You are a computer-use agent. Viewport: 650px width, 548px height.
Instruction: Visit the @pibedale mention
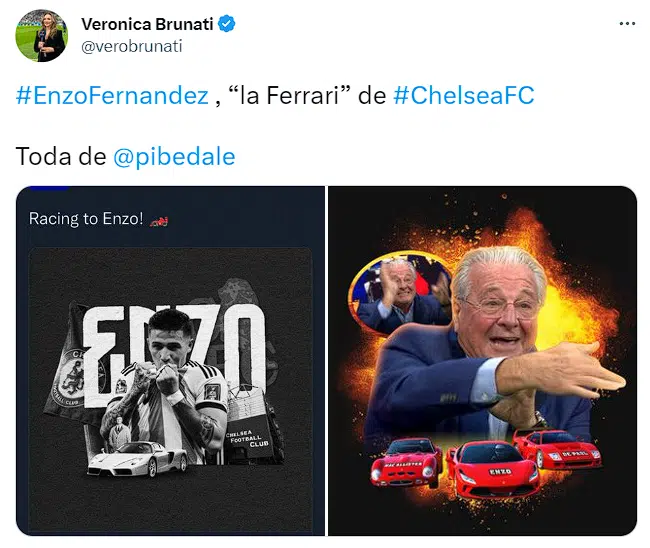click(x=174, y=157)
